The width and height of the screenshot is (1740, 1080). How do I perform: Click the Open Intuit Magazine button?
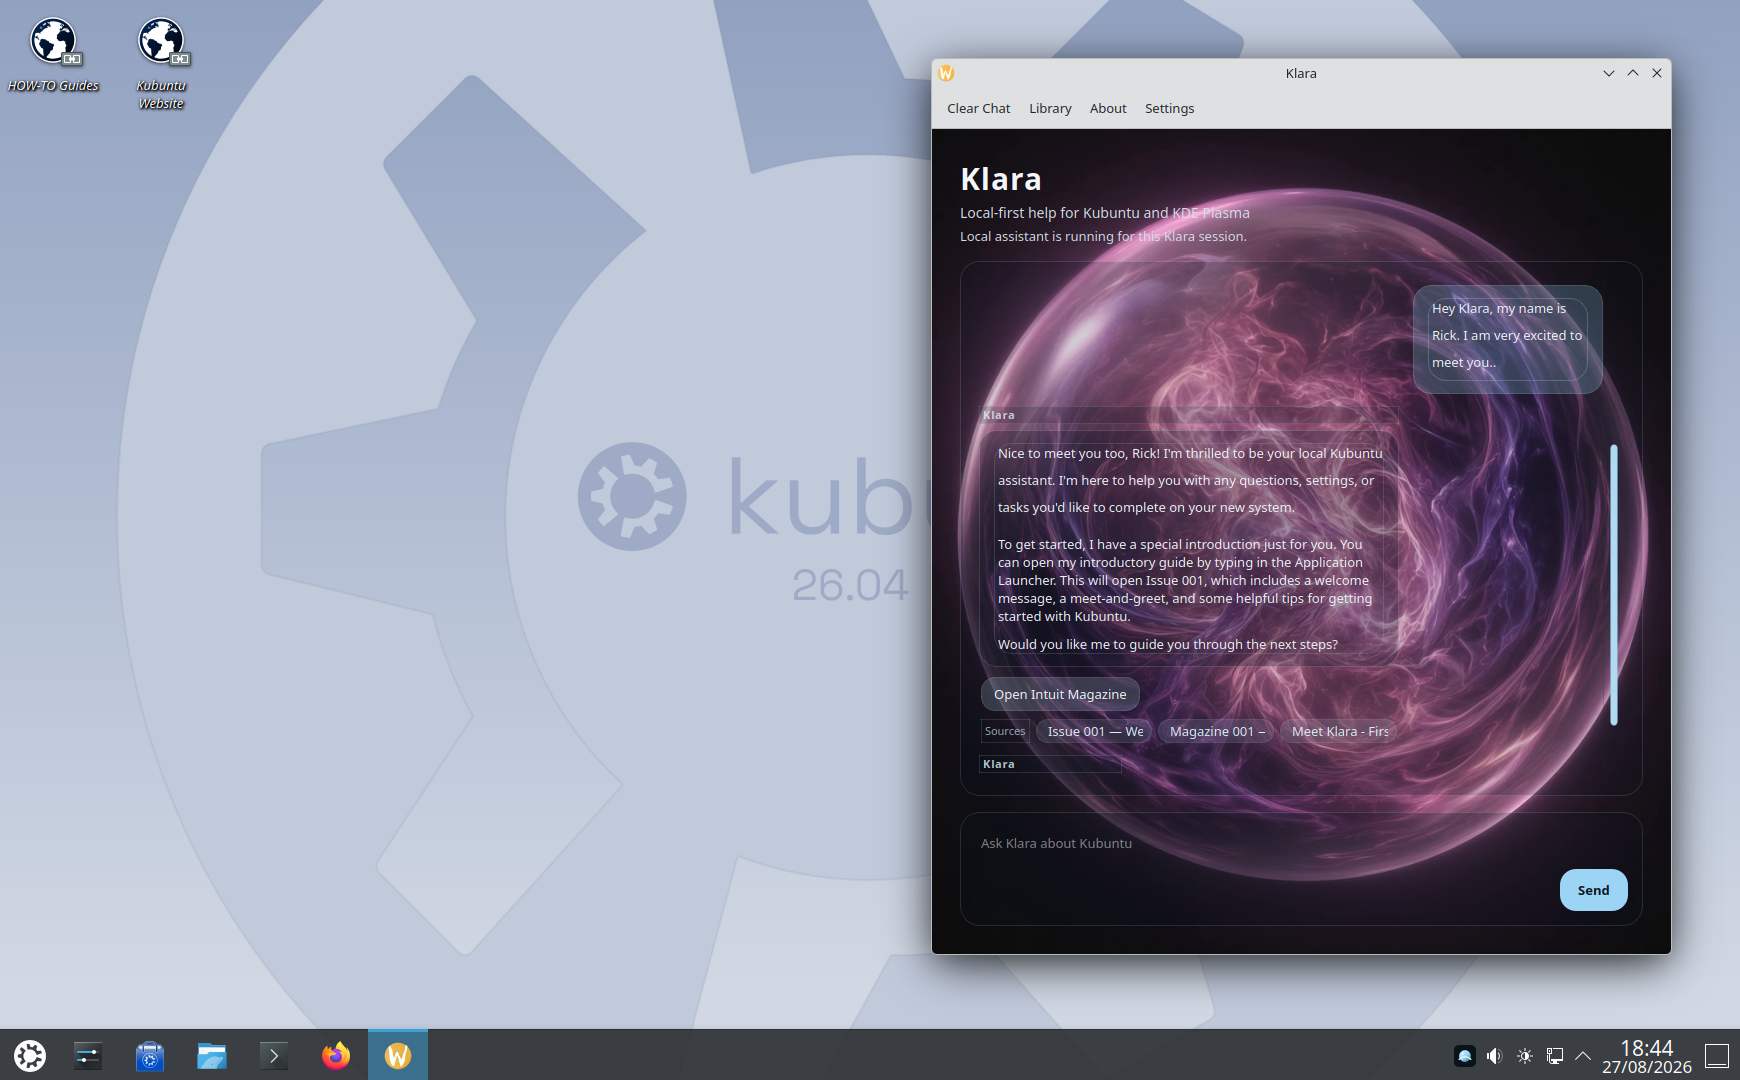pyautogui.click(x=1060, y=694)
